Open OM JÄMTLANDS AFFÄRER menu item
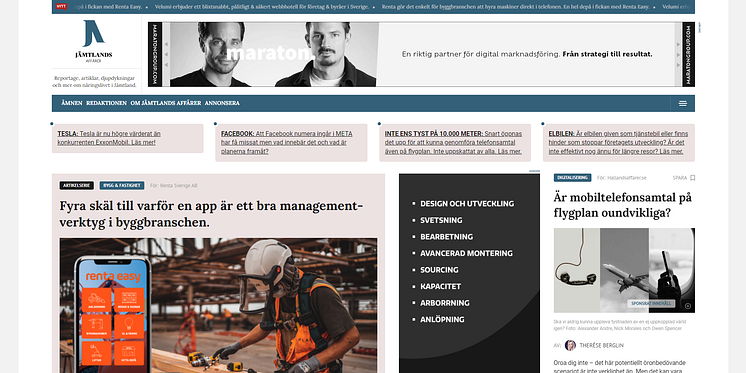This screenshot has width=746, height=373. coord(166,103)
